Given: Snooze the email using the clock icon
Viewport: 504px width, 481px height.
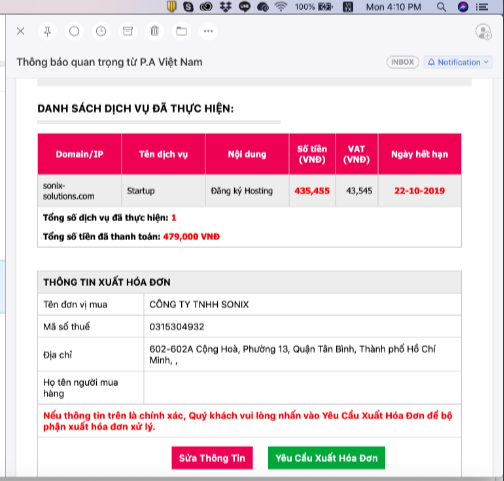Looking at the screenshot, I should point(101,31).
